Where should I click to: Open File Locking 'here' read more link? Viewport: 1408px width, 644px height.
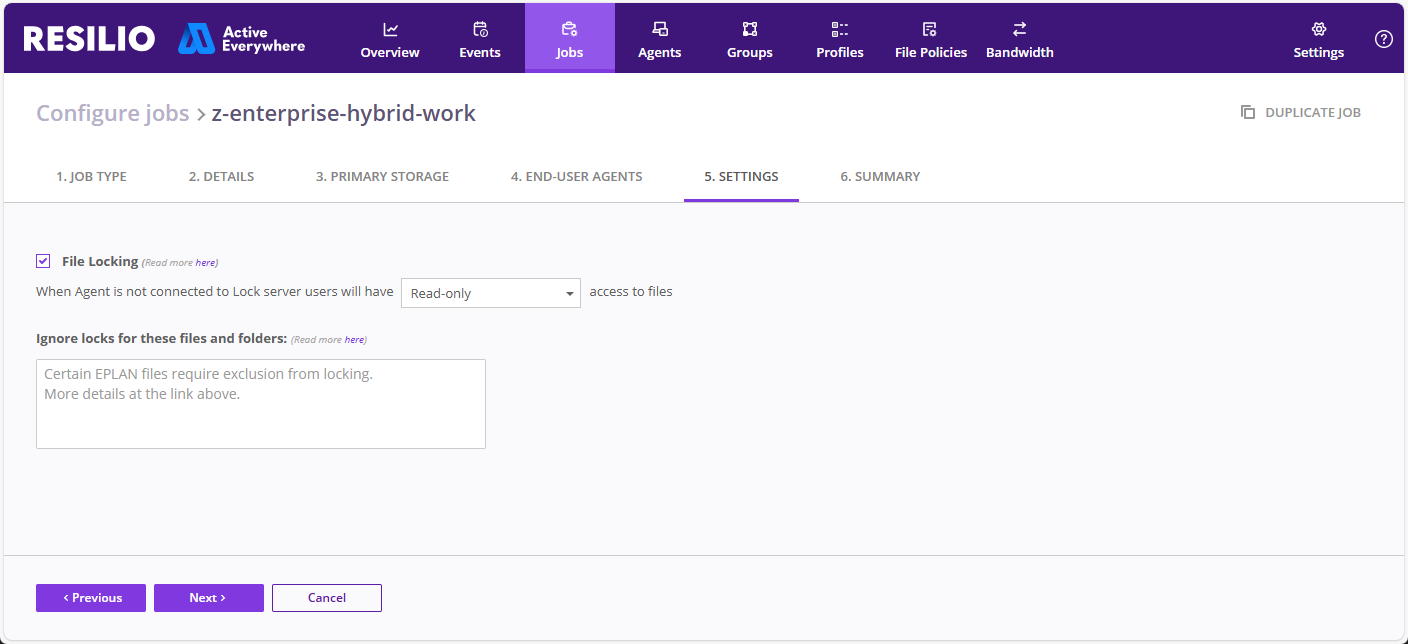point(205,263)
